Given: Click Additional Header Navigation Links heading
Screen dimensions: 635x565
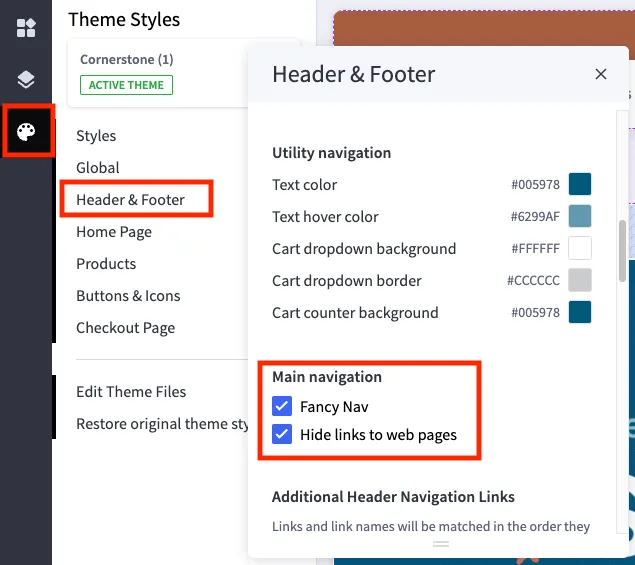Looking at the screenshot, I should click(393, 497).
